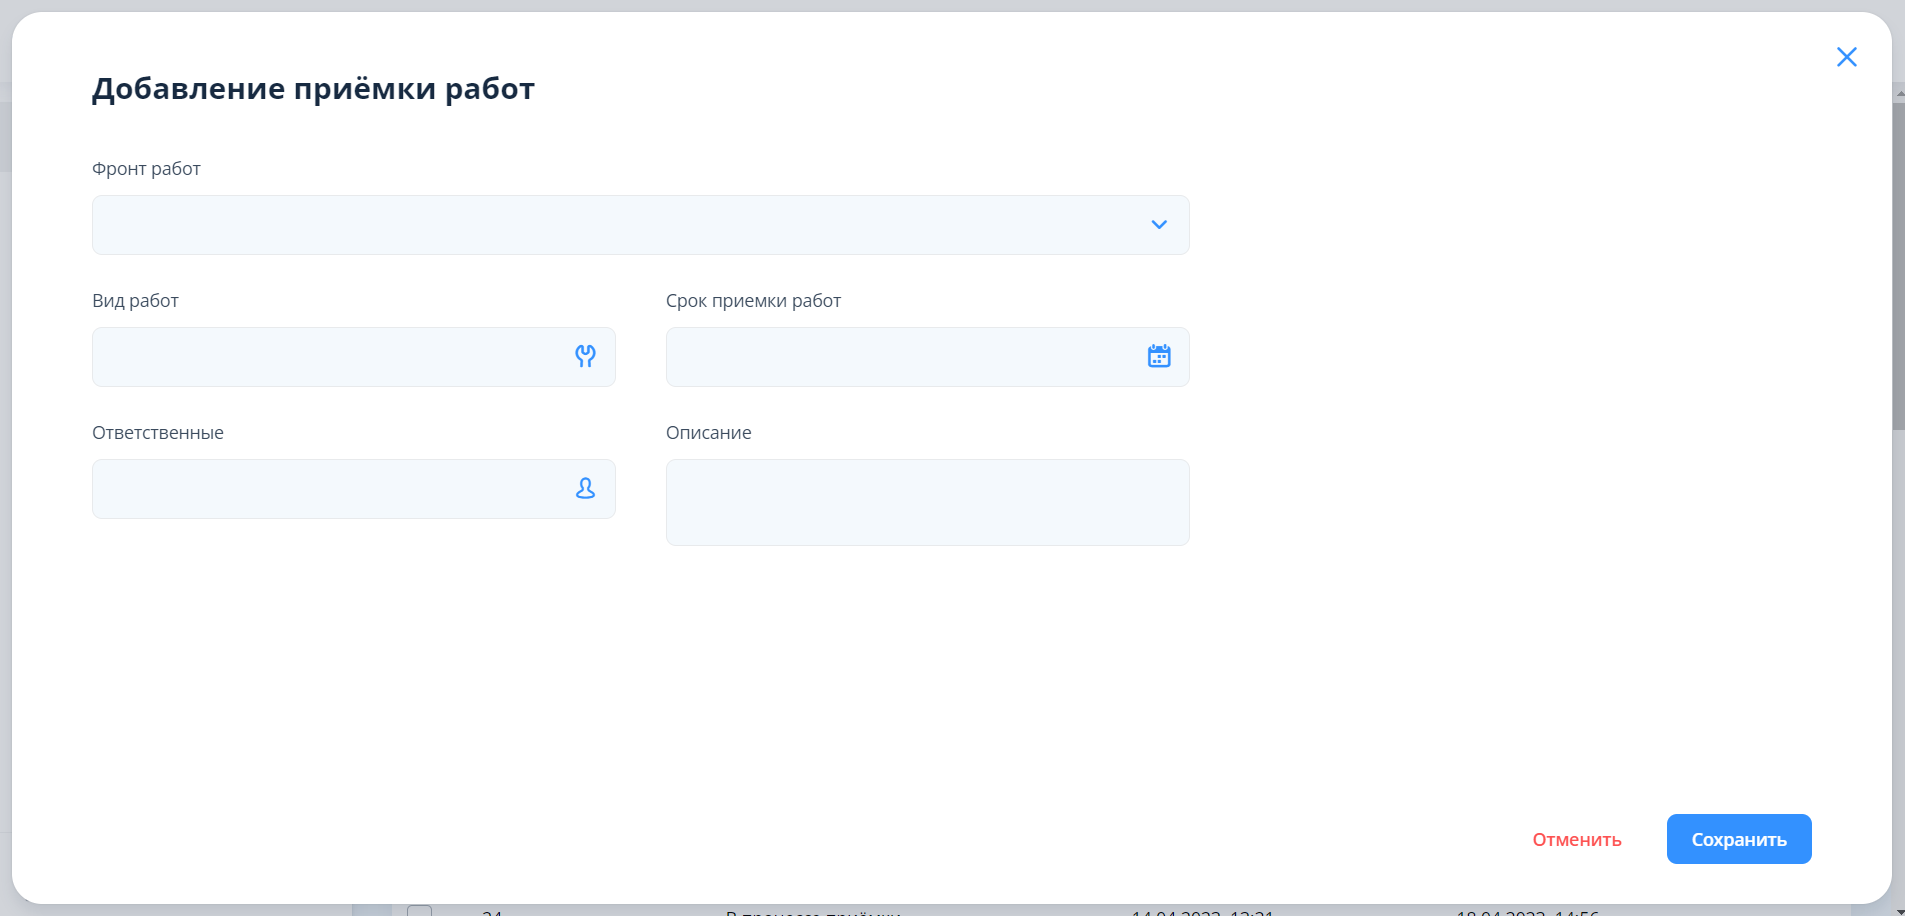Focus the Ответственные input field
This screenshot has width=1905, height=916.
330,489
